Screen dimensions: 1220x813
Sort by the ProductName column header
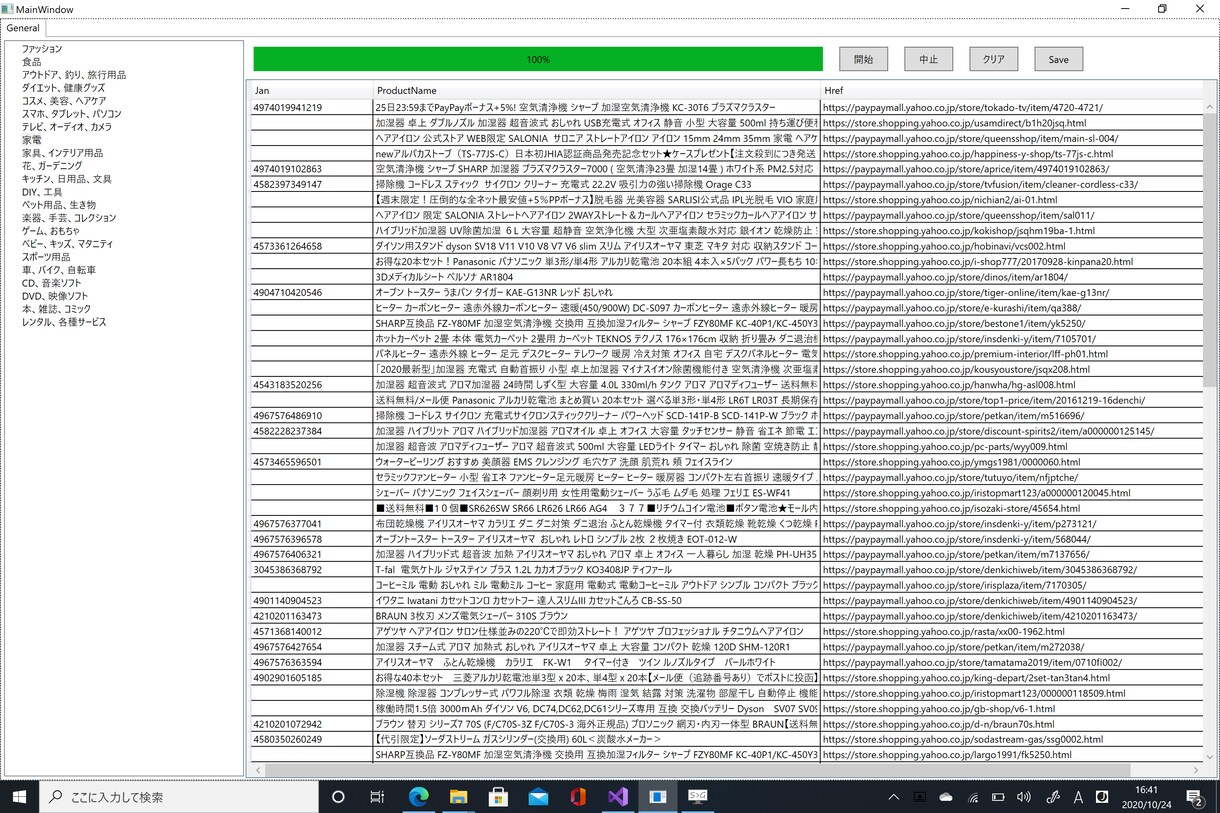tap(596, 90)
